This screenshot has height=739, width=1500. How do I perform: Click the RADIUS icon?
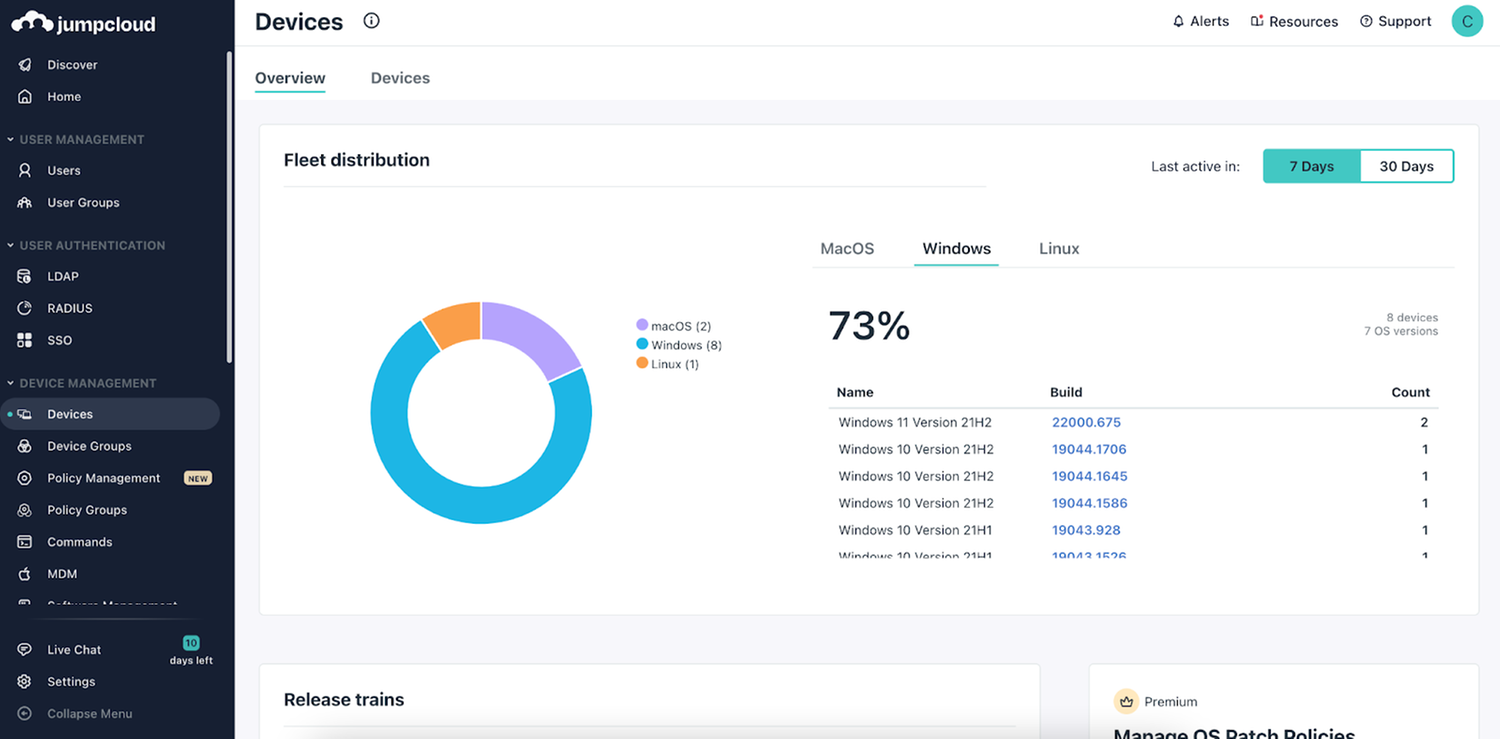point(25,309)
